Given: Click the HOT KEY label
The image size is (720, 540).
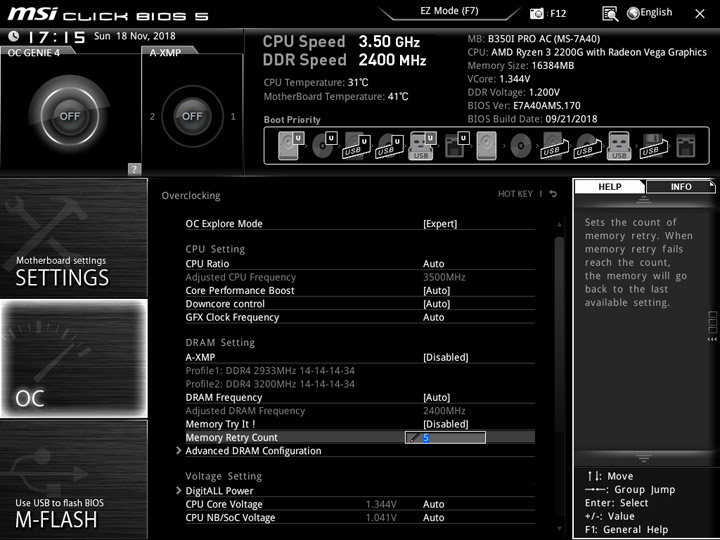Looking at the screenshot, I should tap(515, 194).
